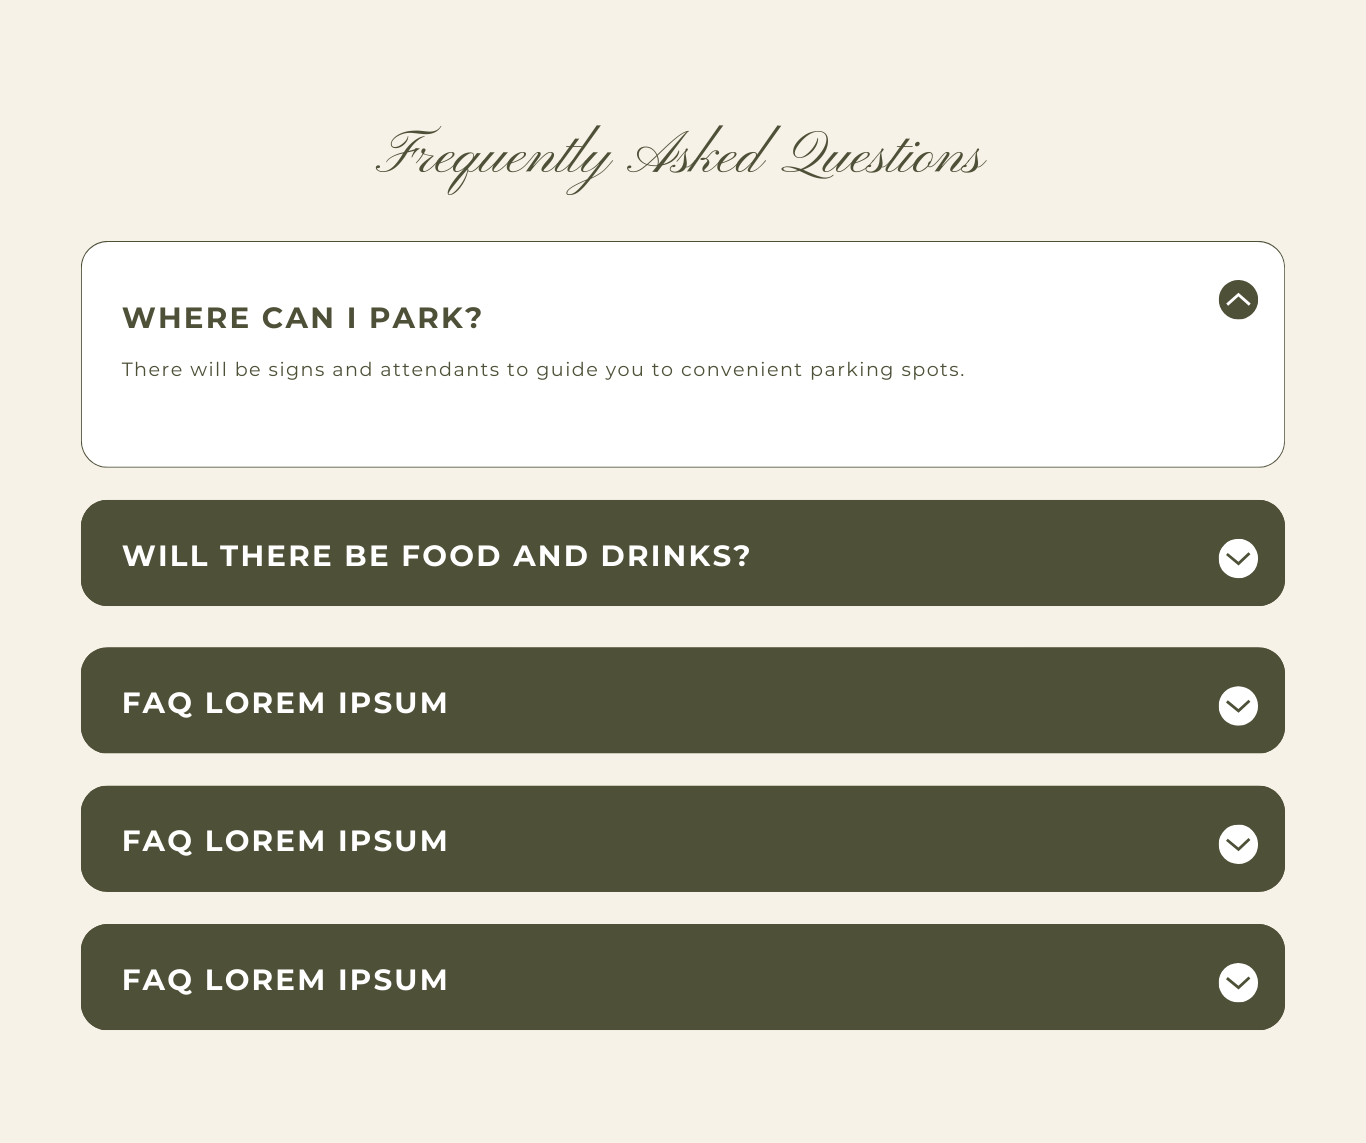Click the chevron-down icon beside the food and drinks question

pos(1238,558)
